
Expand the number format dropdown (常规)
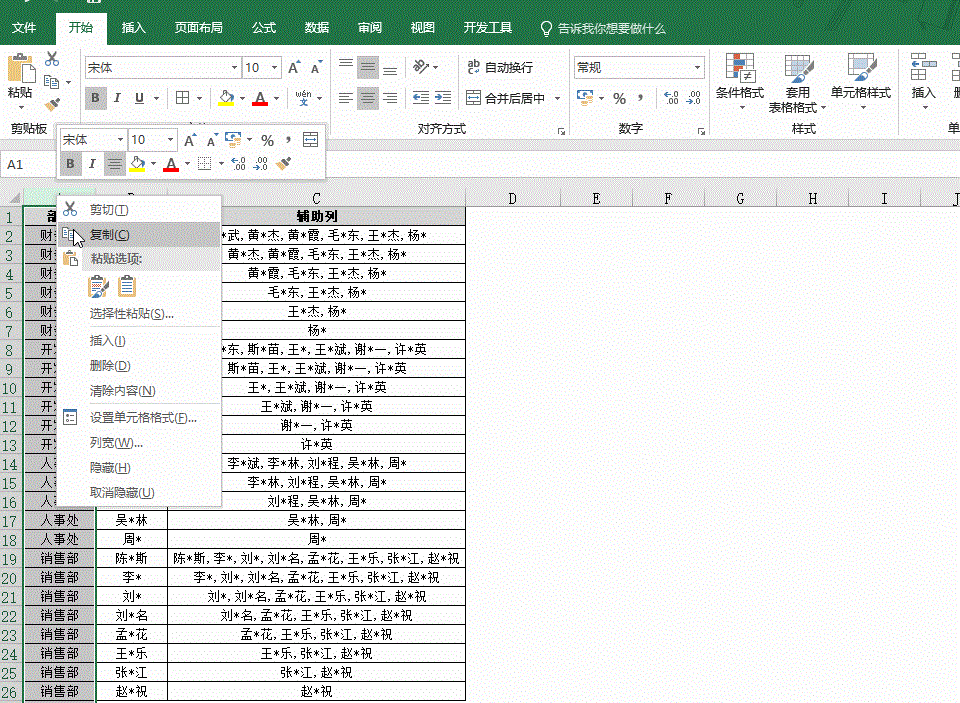pyautogui.click(x=698, y=68)
